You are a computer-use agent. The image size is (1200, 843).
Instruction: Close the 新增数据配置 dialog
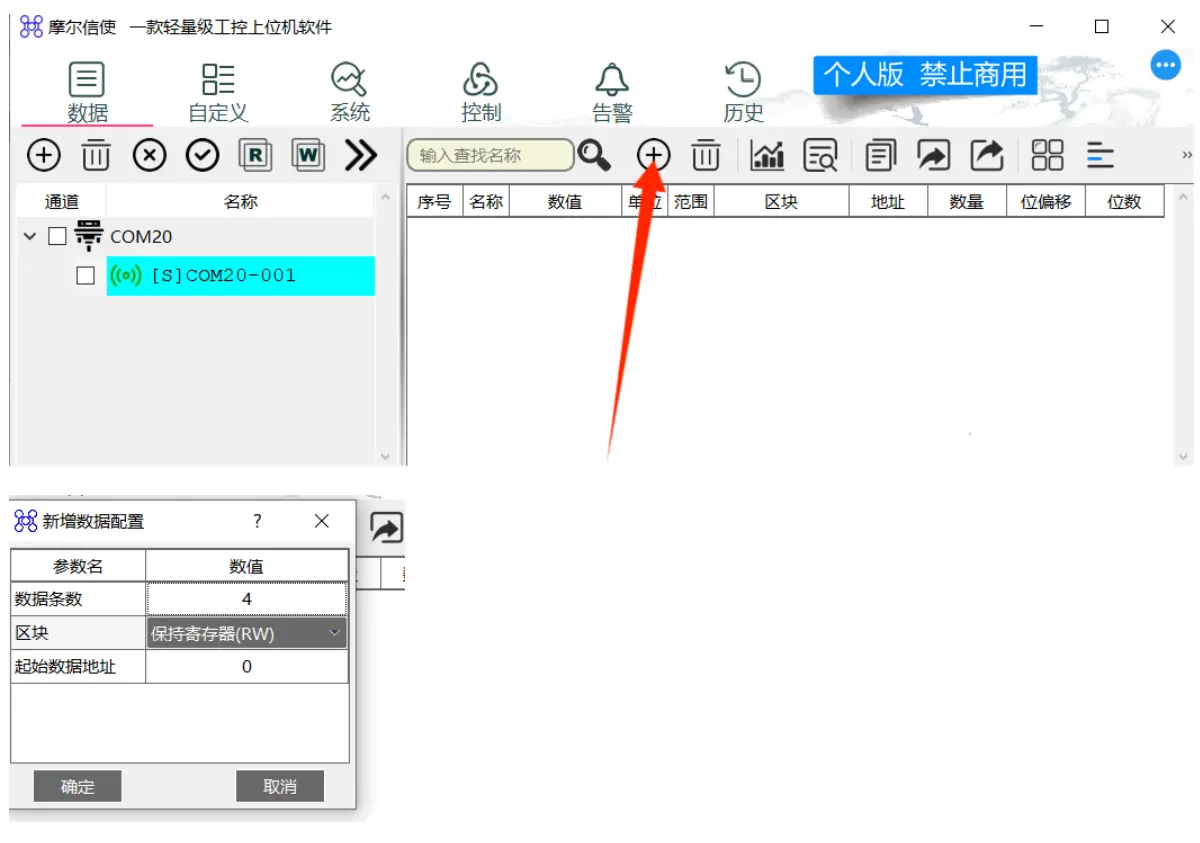[322, 521]
